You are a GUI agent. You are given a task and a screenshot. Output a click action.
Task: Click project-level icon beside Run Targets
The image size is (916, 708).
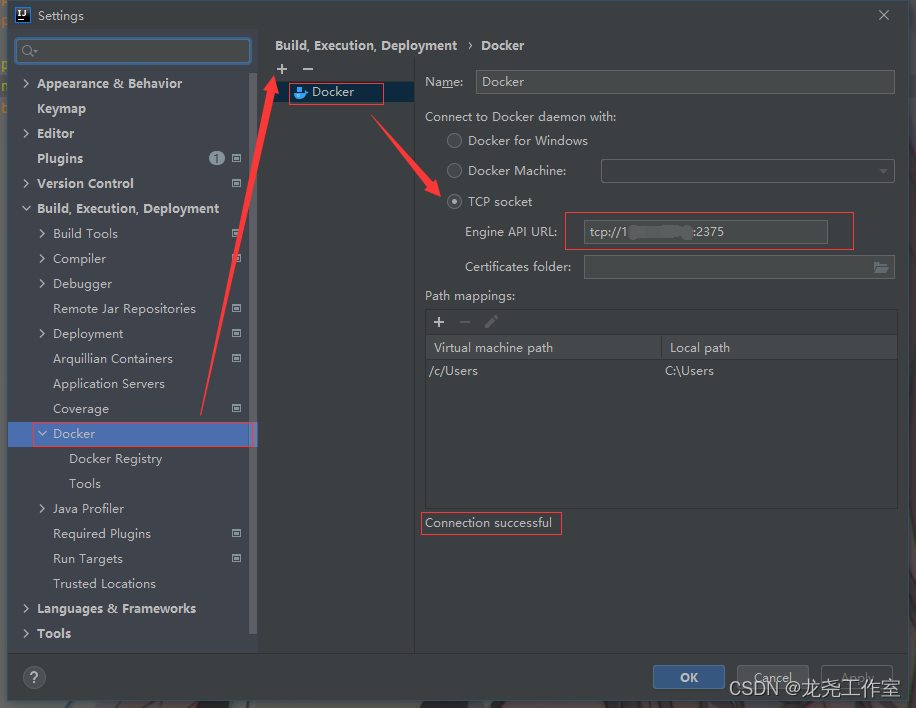tap(237, 558)
